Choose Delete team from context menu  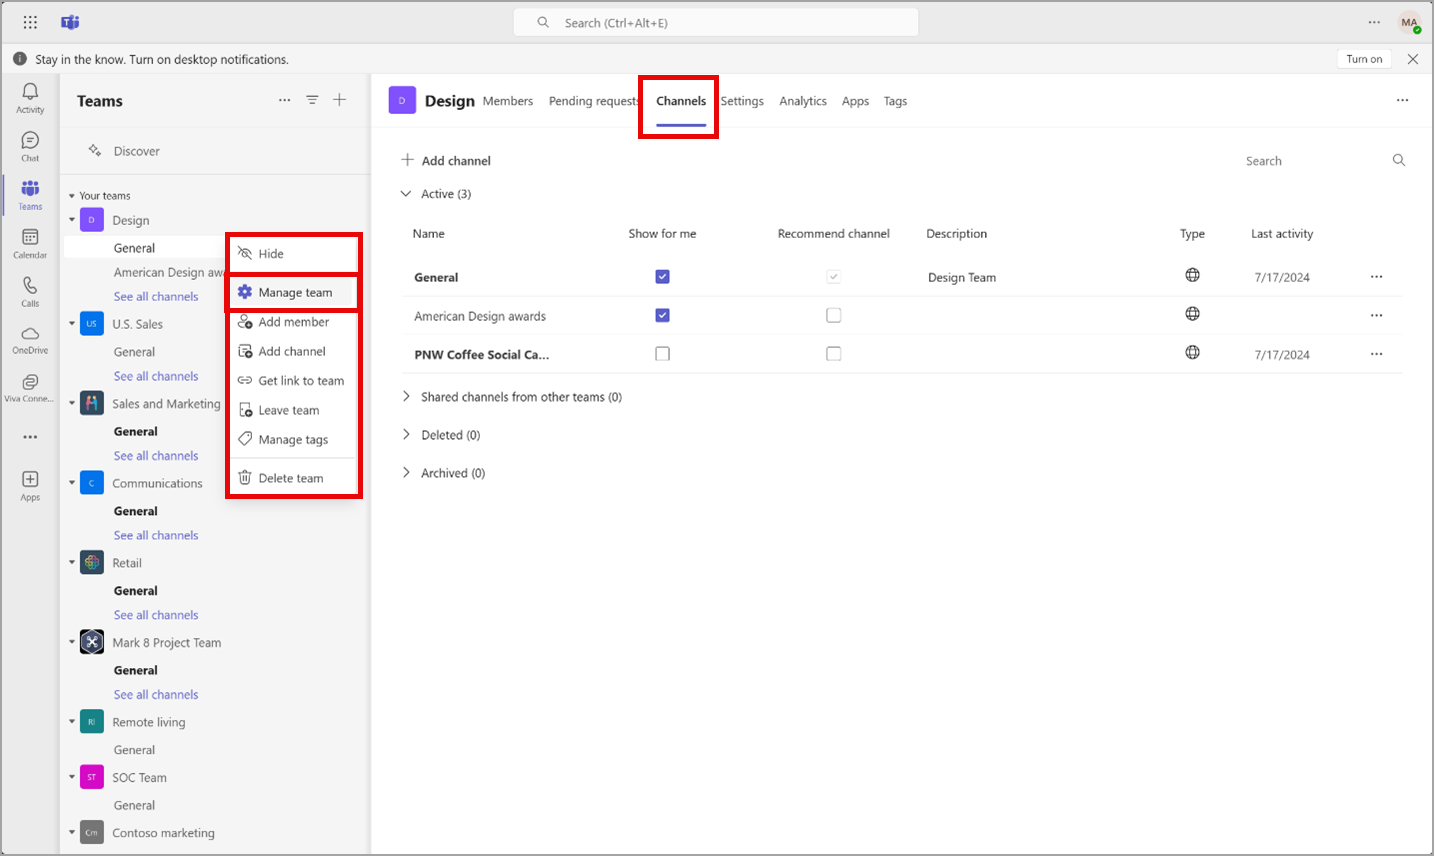tap(290, 479)
